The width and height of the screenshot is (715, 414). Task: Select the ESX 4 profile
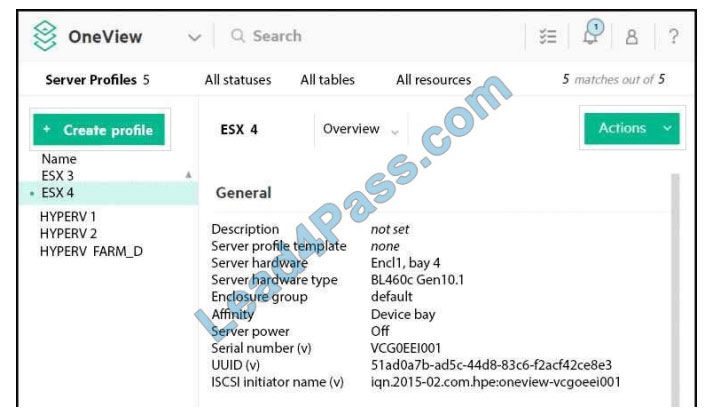[x=109, y=193]
